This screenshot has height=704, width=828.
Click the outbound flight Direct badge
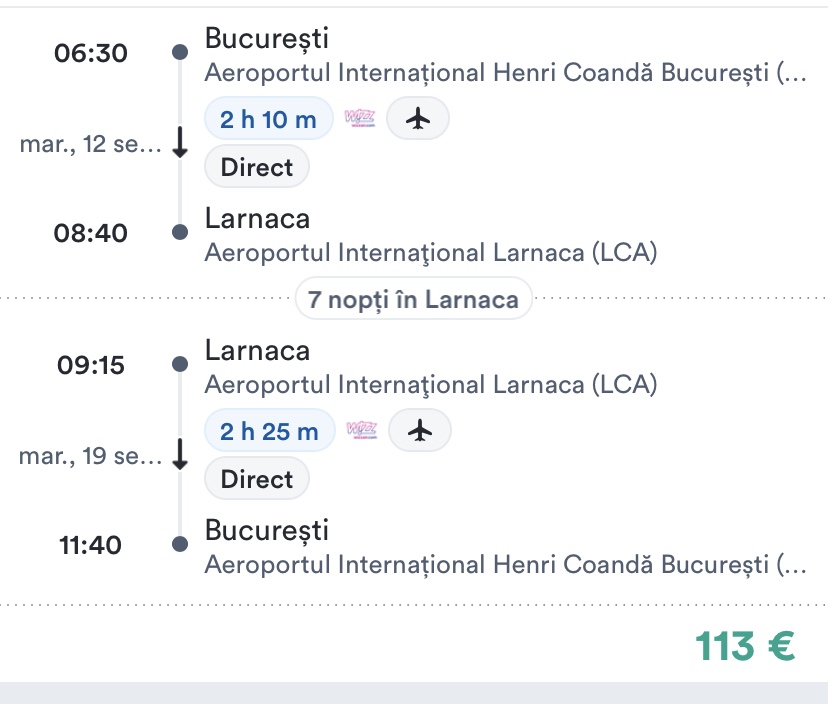coord(257,167)
